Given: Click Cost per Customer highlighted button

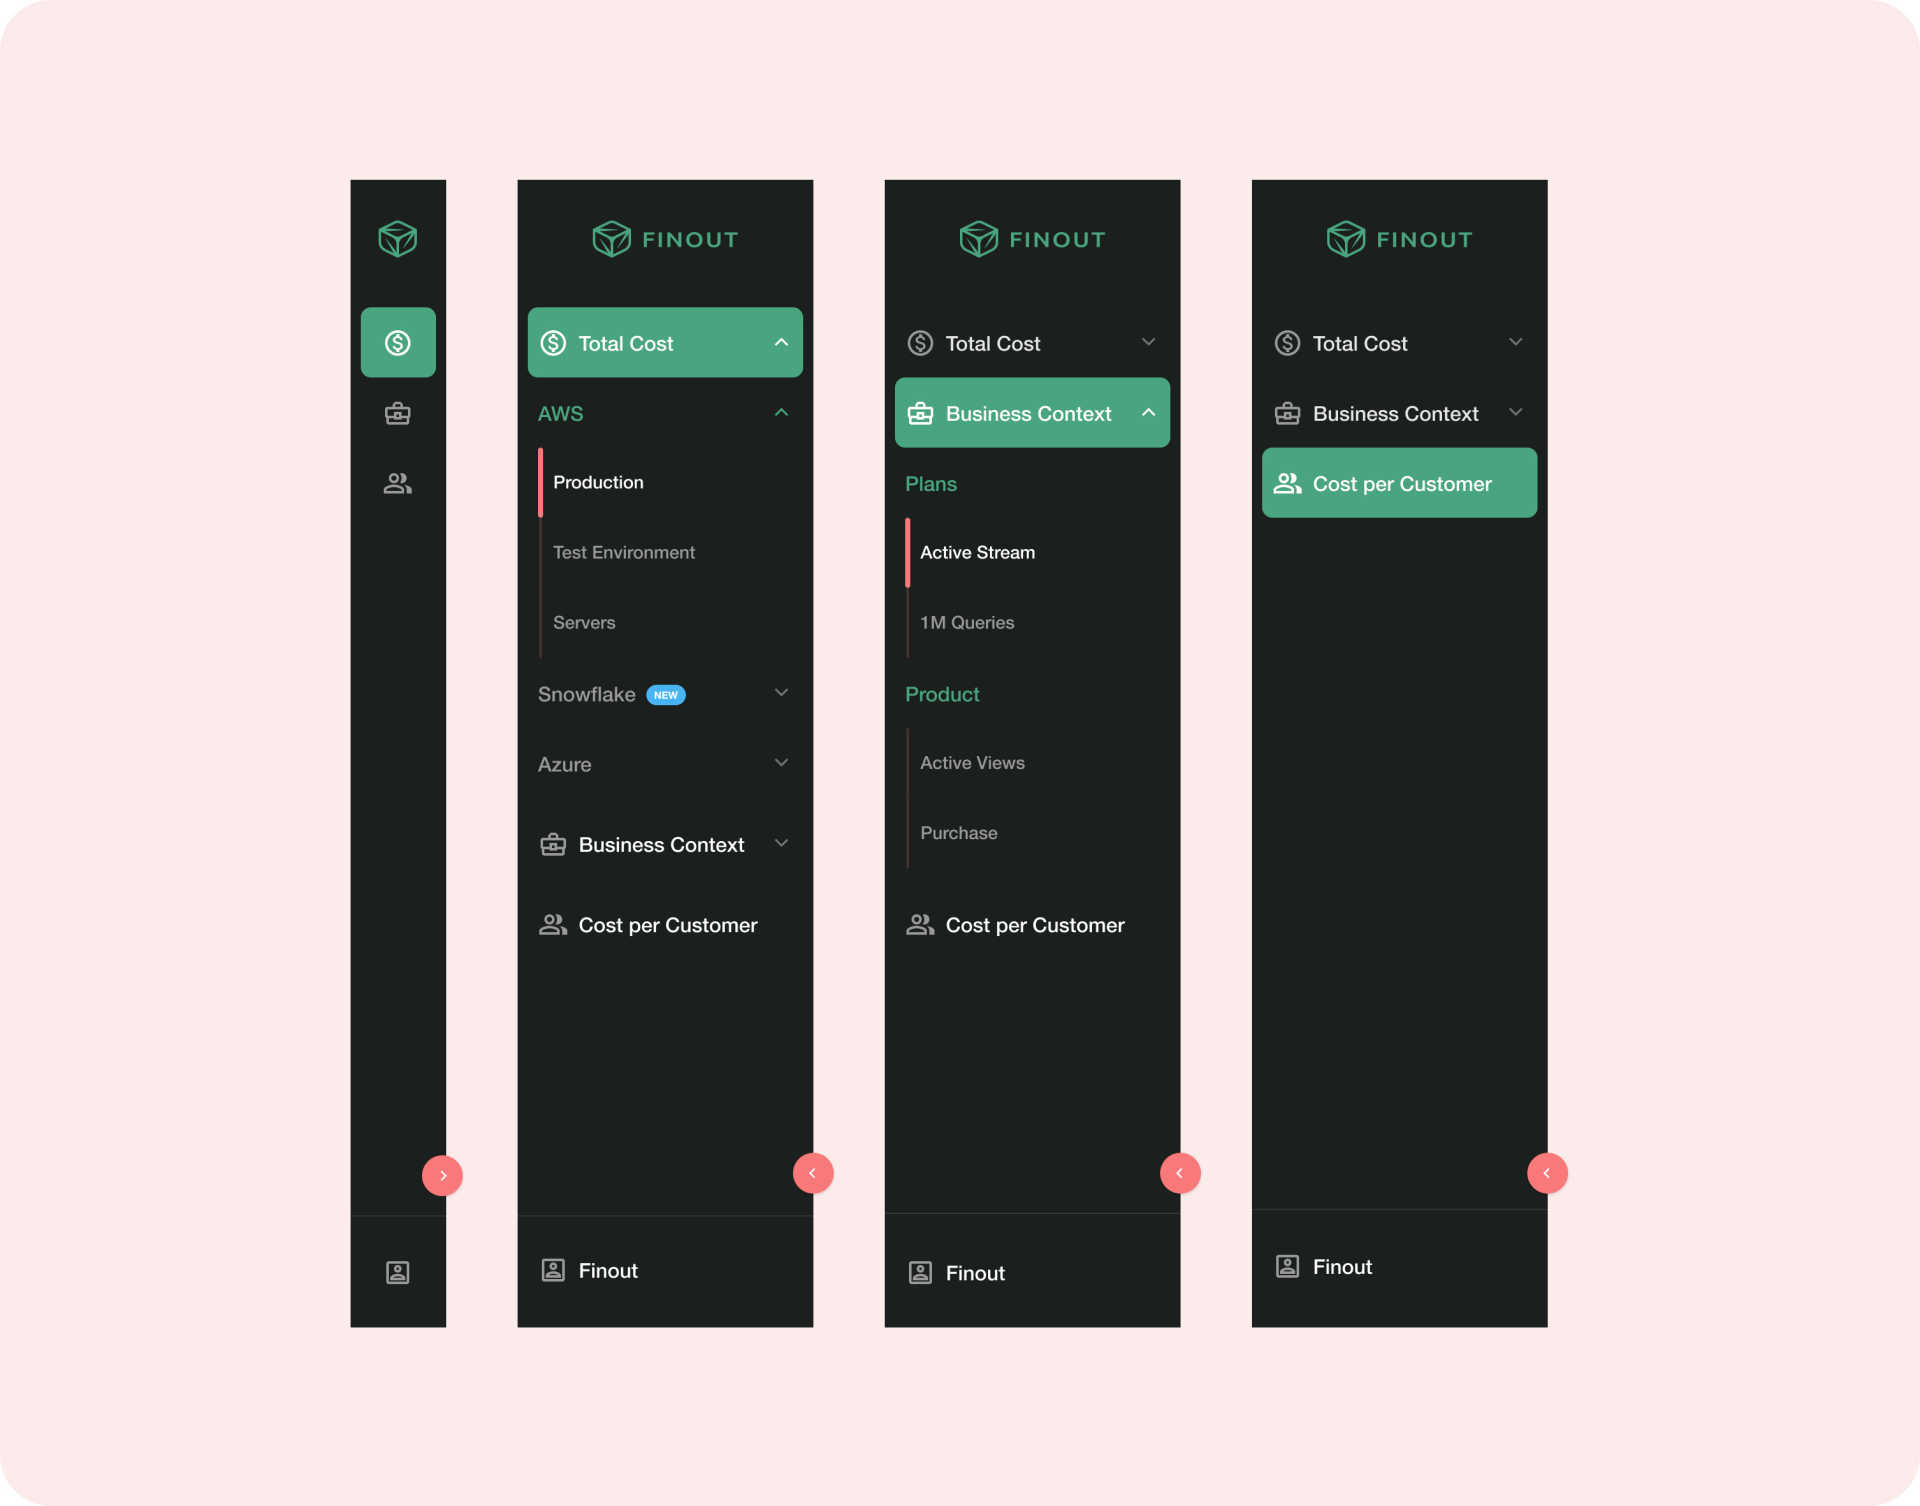Looking at the screenshot, I should 1399,483.
